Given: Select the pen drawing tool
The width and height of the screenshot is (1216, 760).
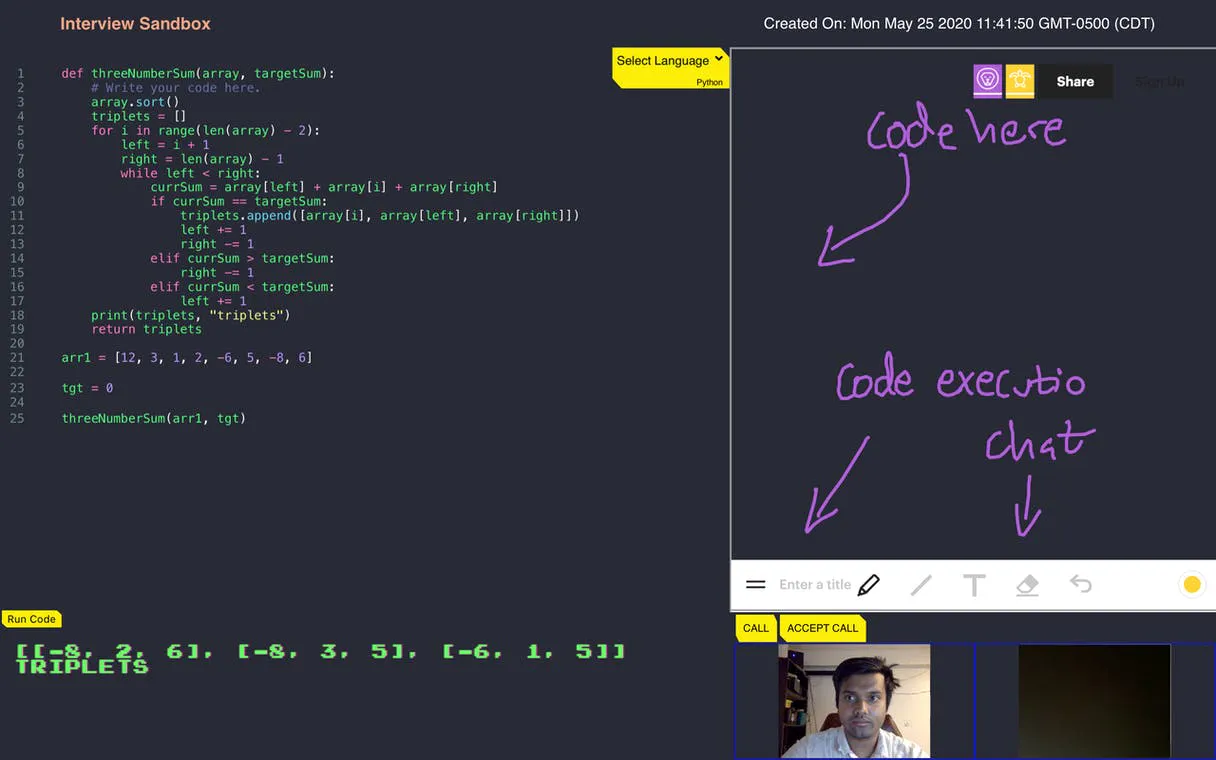Looking at the screenshot, I should 868,585.
